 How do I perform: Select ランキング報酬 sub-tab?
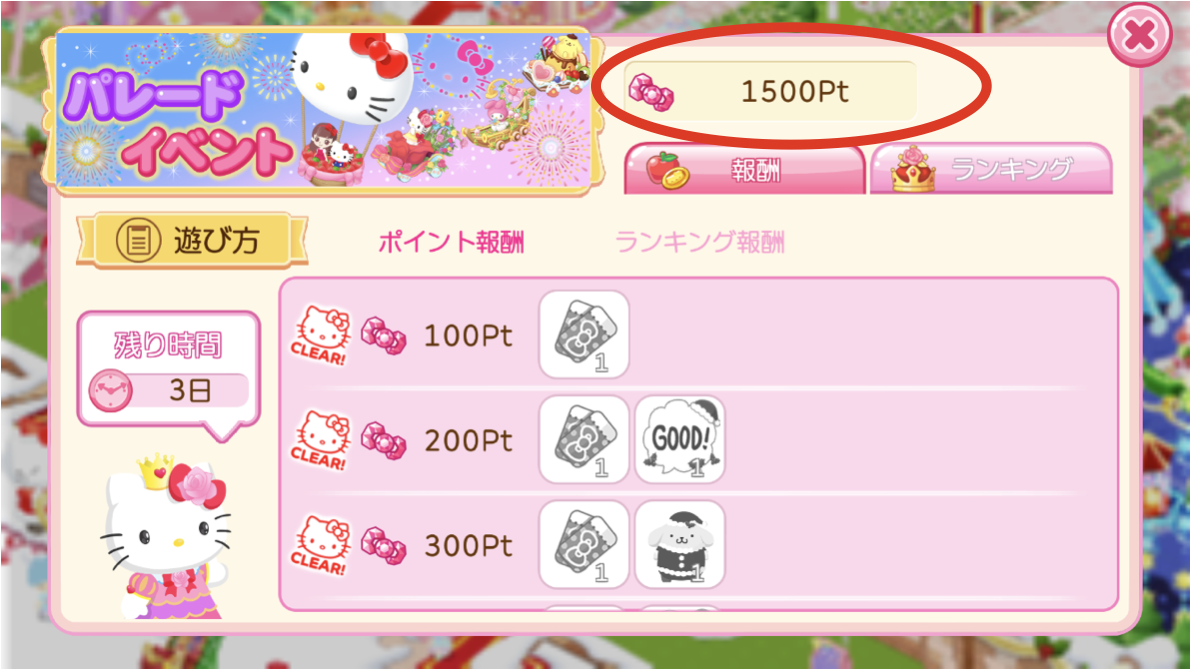click(699, 242)
